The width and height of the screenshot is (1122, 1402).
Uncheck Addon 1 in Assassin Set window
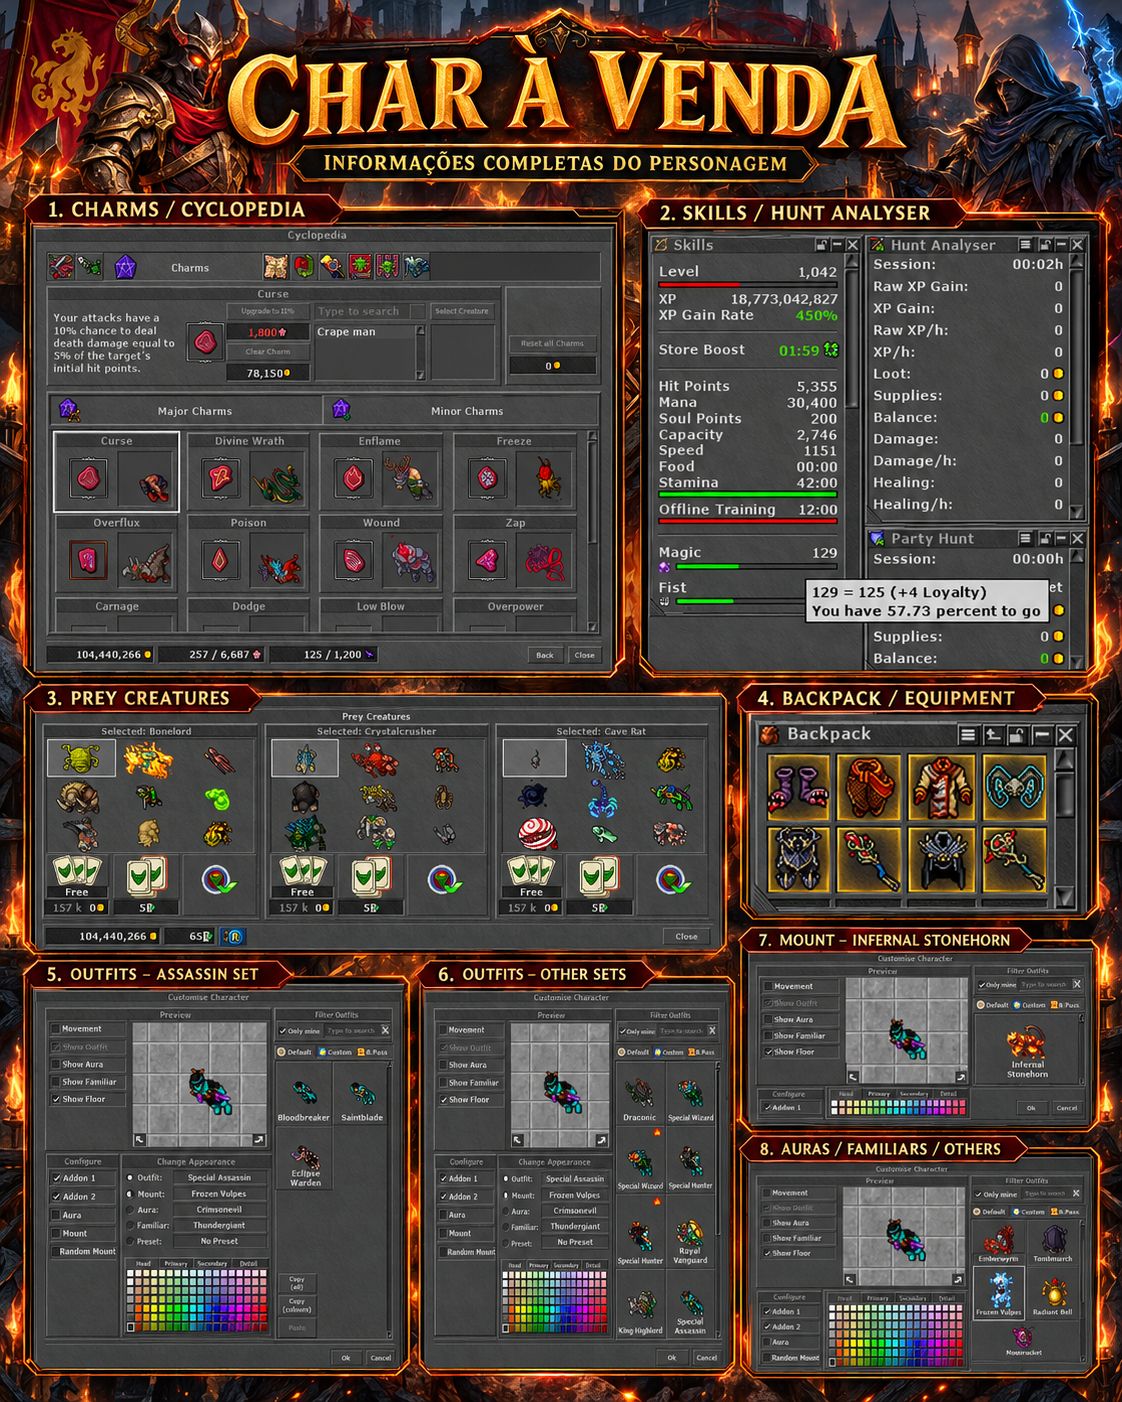[x=57, y=1178]
